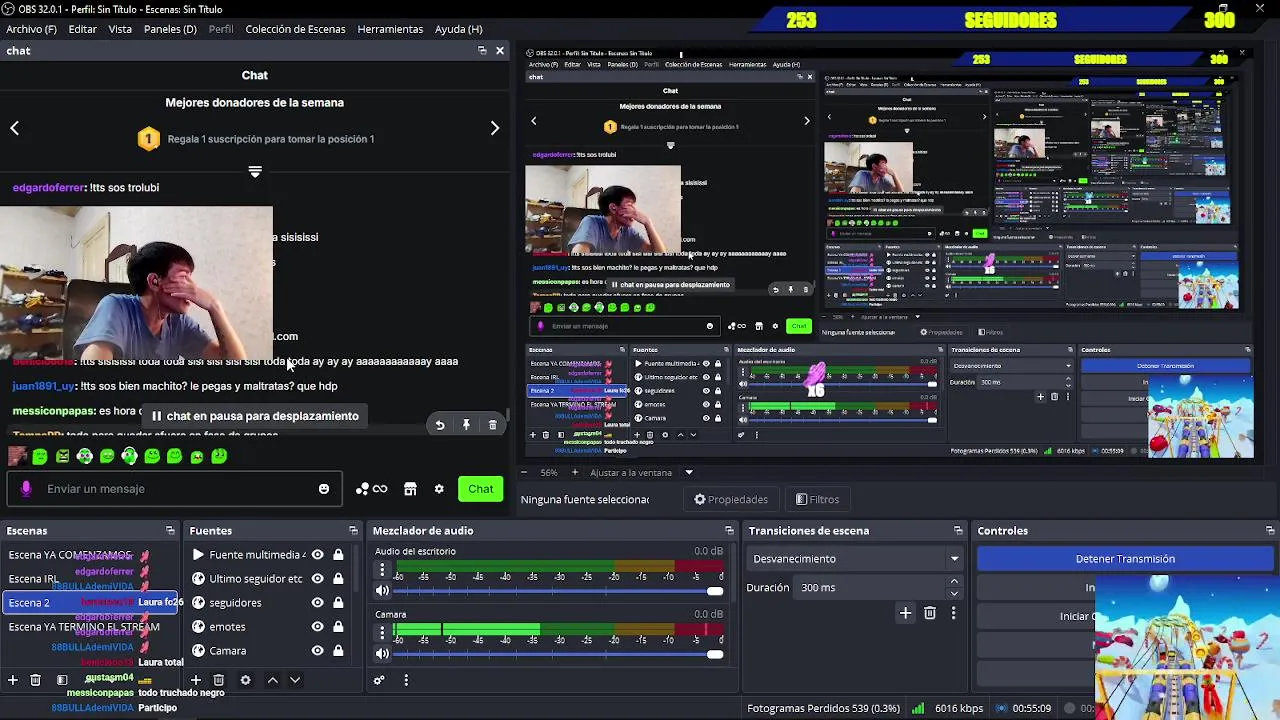Select scene Escena IRL
Screen dimensions: 1280x720
click(90, 579)
